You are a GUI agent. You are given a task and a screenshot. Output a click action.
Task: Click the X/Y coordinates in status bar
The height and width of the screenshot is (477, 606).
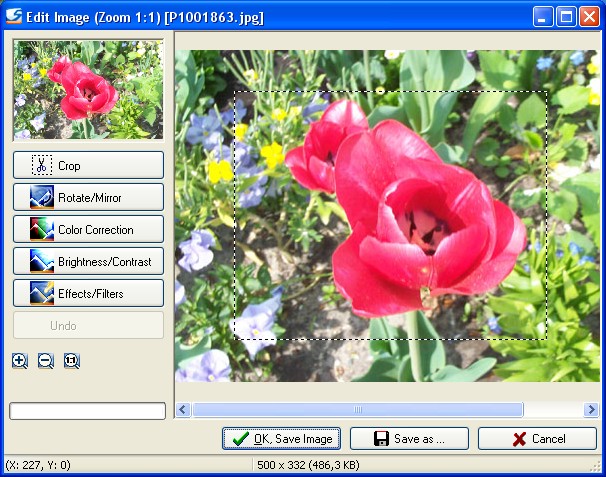pyautogui.click(x=38, y=465)
